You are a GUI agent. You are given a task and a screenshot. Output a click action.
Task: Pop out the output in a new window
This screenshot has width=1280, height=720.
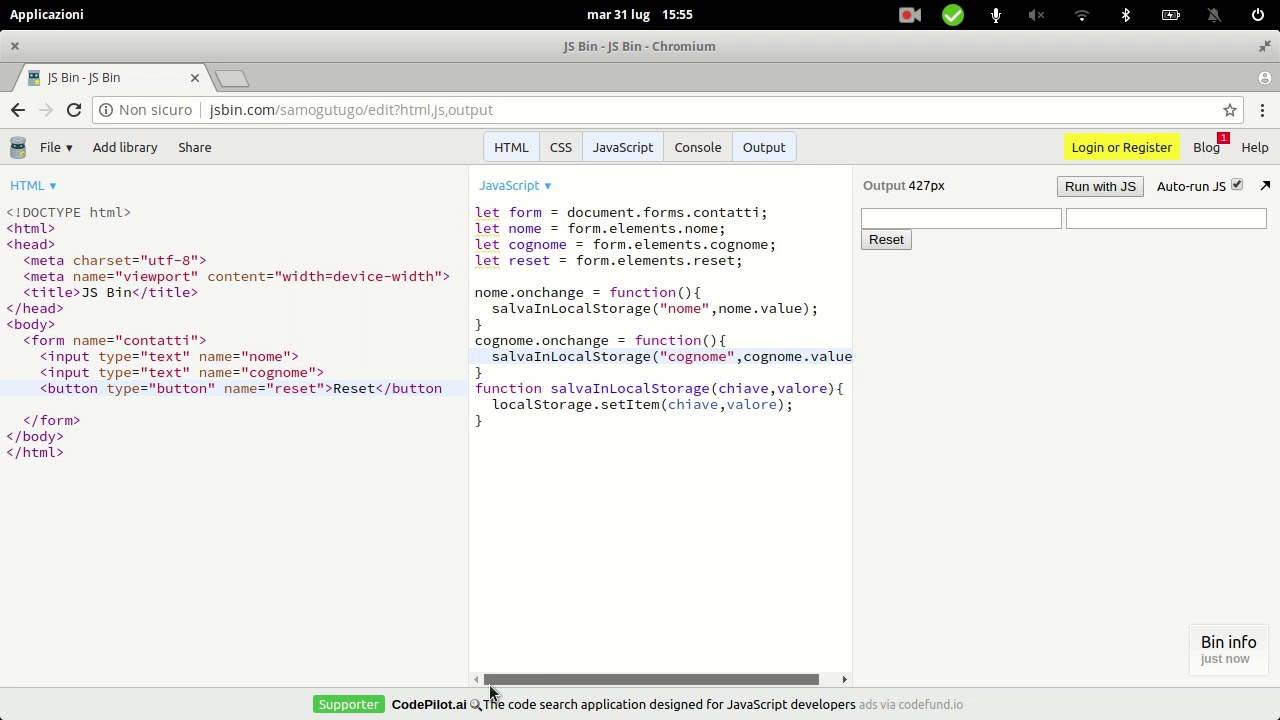(1265, 186)
